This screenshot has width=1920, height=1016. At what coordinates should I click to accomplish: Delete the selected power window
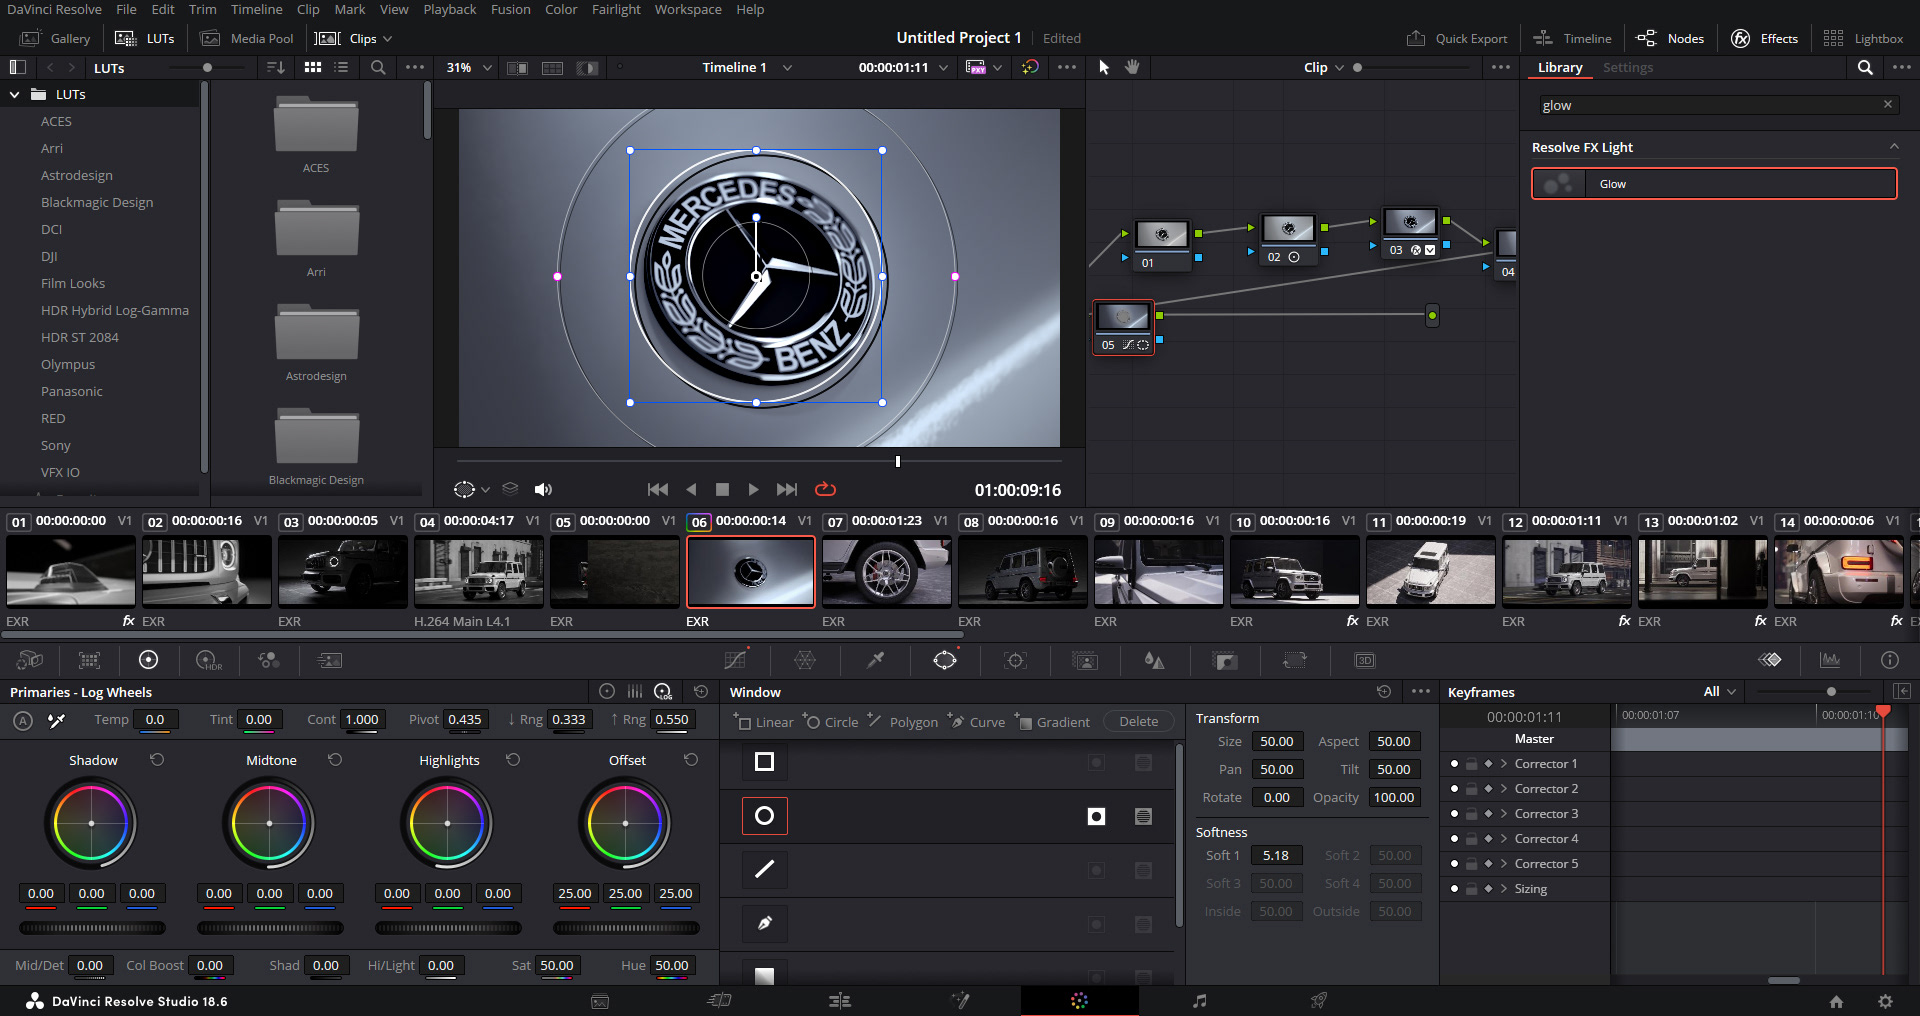click(x=1138, y=721)
